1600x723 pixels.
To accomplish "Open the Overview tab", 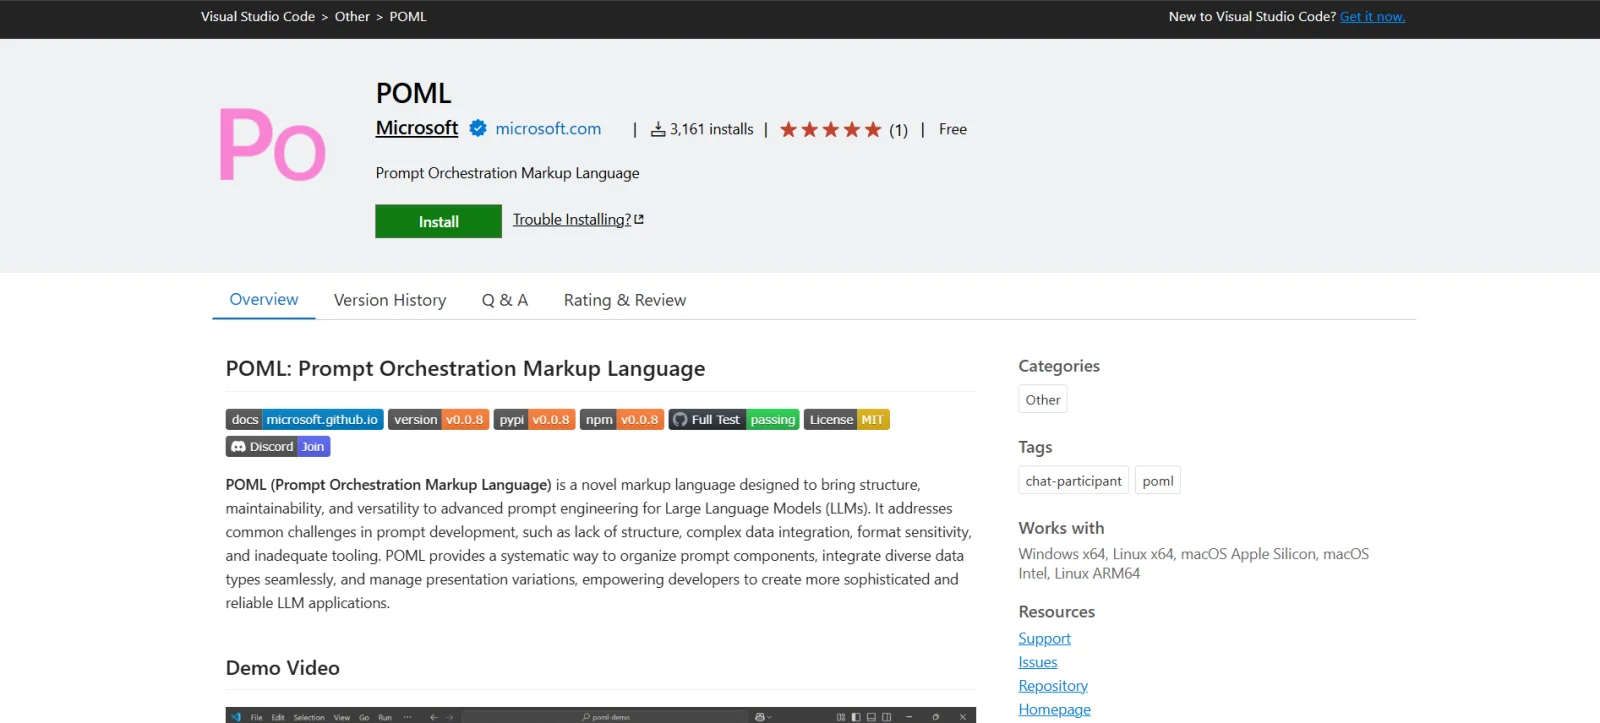I will tap(264, 300).
